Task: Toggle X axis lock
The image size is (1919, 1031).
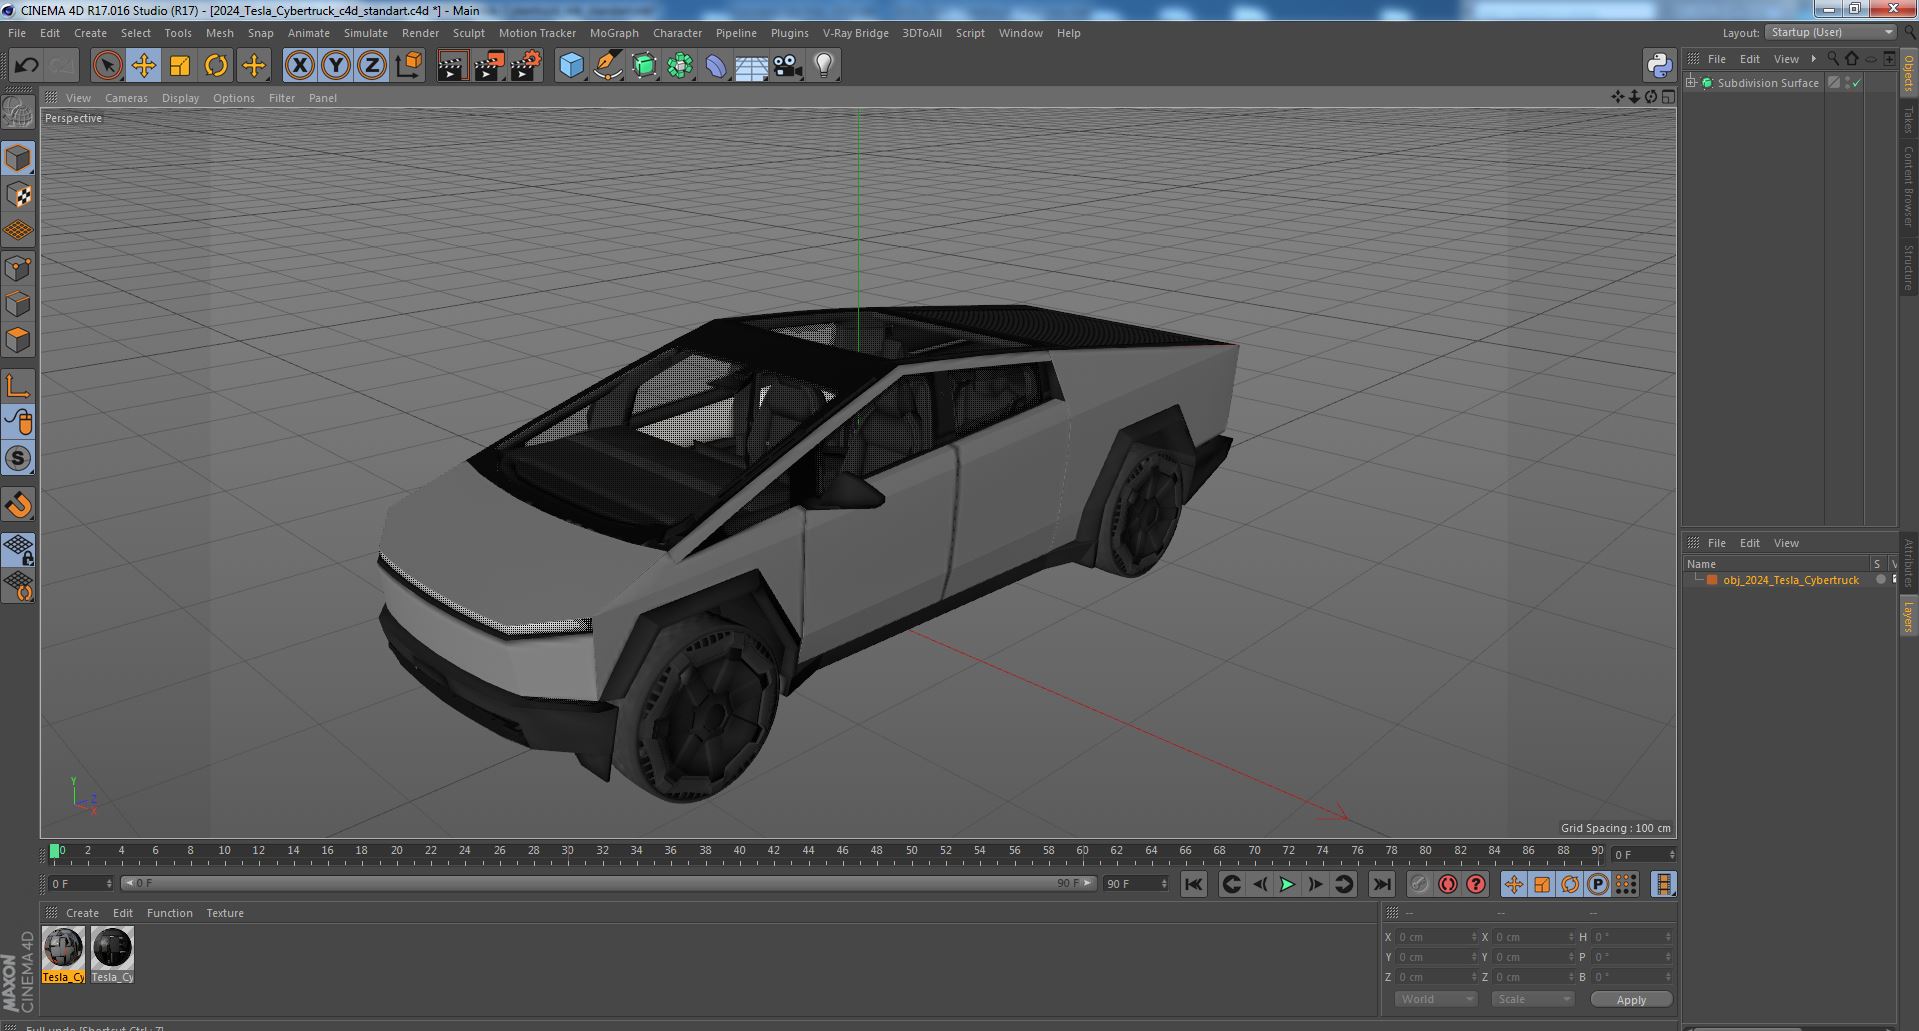Action: click(299, 66)
